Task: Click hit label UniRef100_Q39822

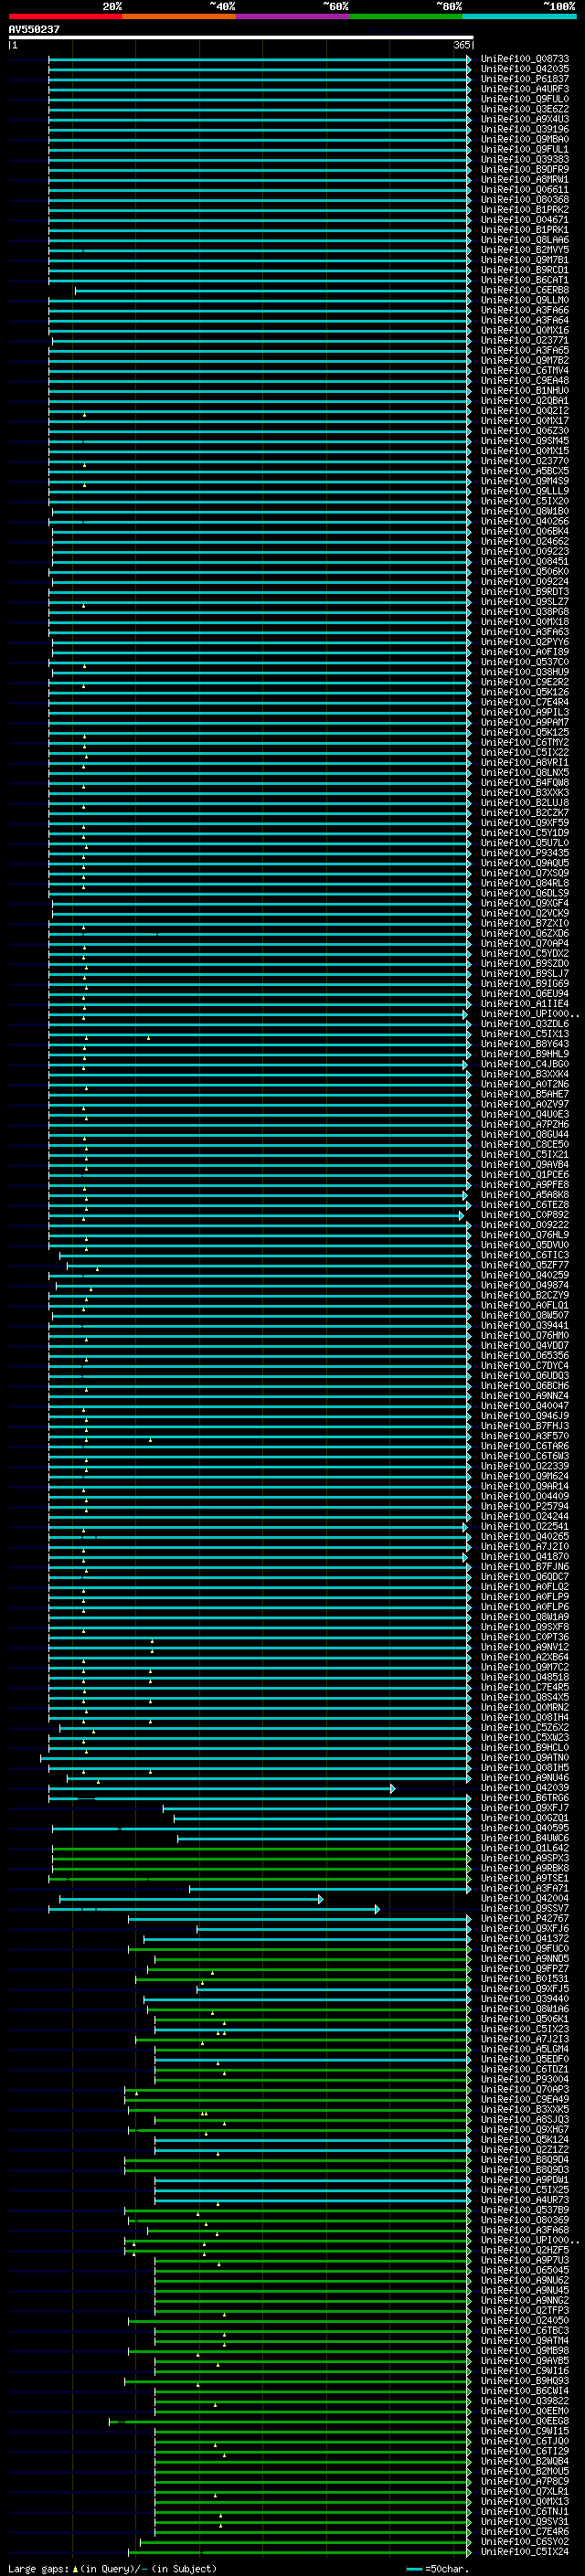Action: coord(525,2400)
